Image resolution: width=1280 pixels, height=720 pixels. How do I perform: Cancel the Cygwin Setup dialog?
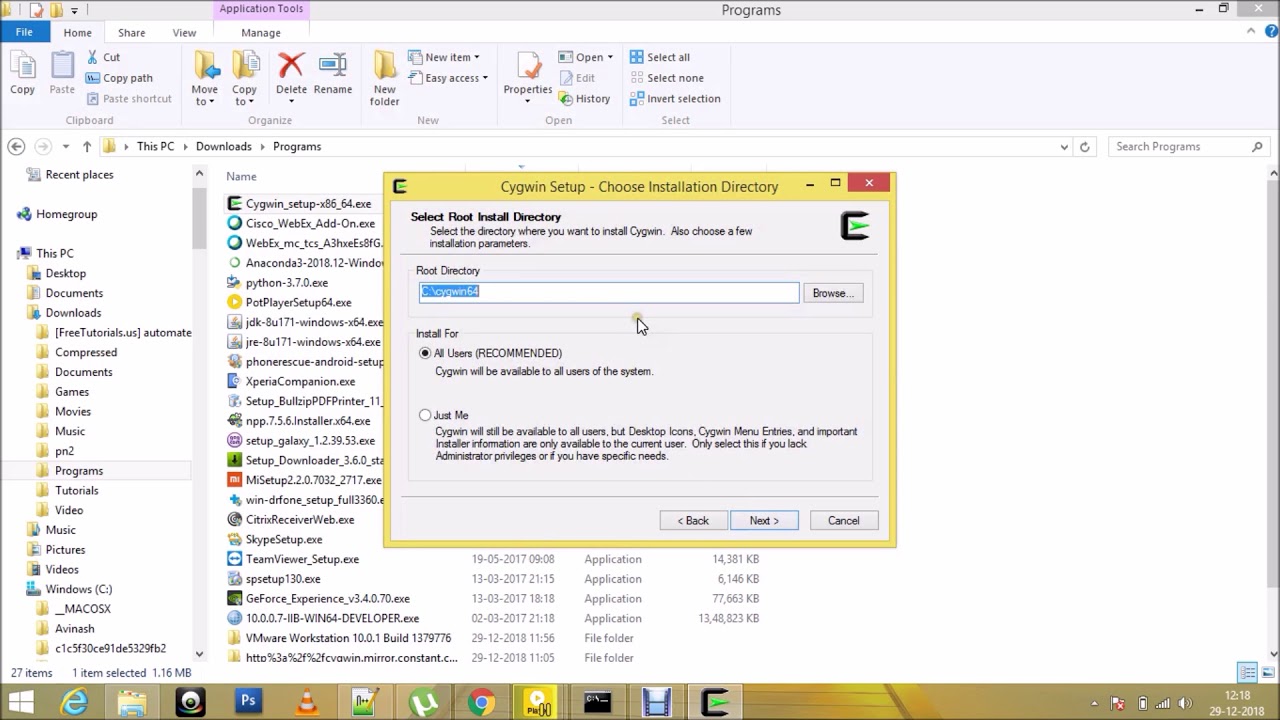843,520
